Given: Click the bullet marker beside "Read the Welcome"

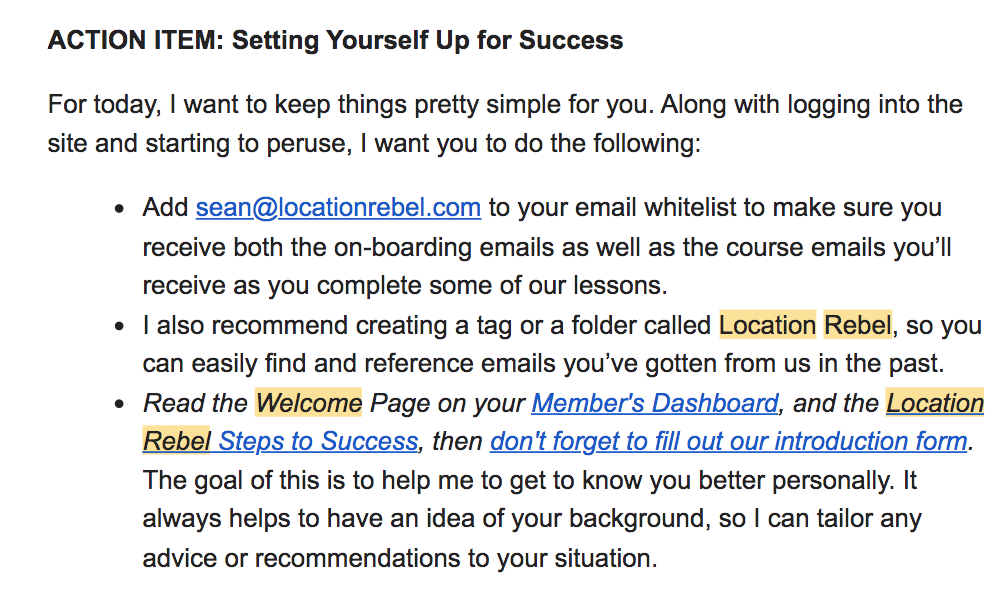Looking at the screenshot, I should click(x=120, y=404).
